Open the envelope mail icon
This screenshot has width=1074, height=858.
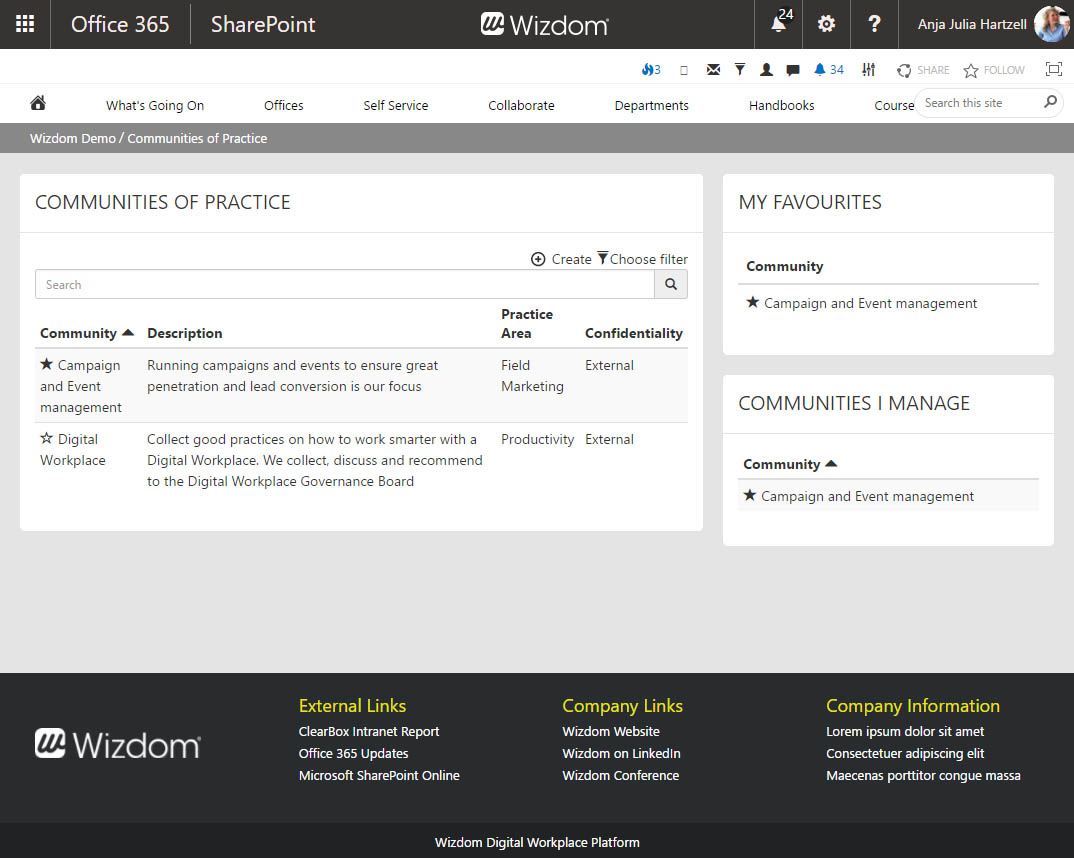tap(713, 69)
